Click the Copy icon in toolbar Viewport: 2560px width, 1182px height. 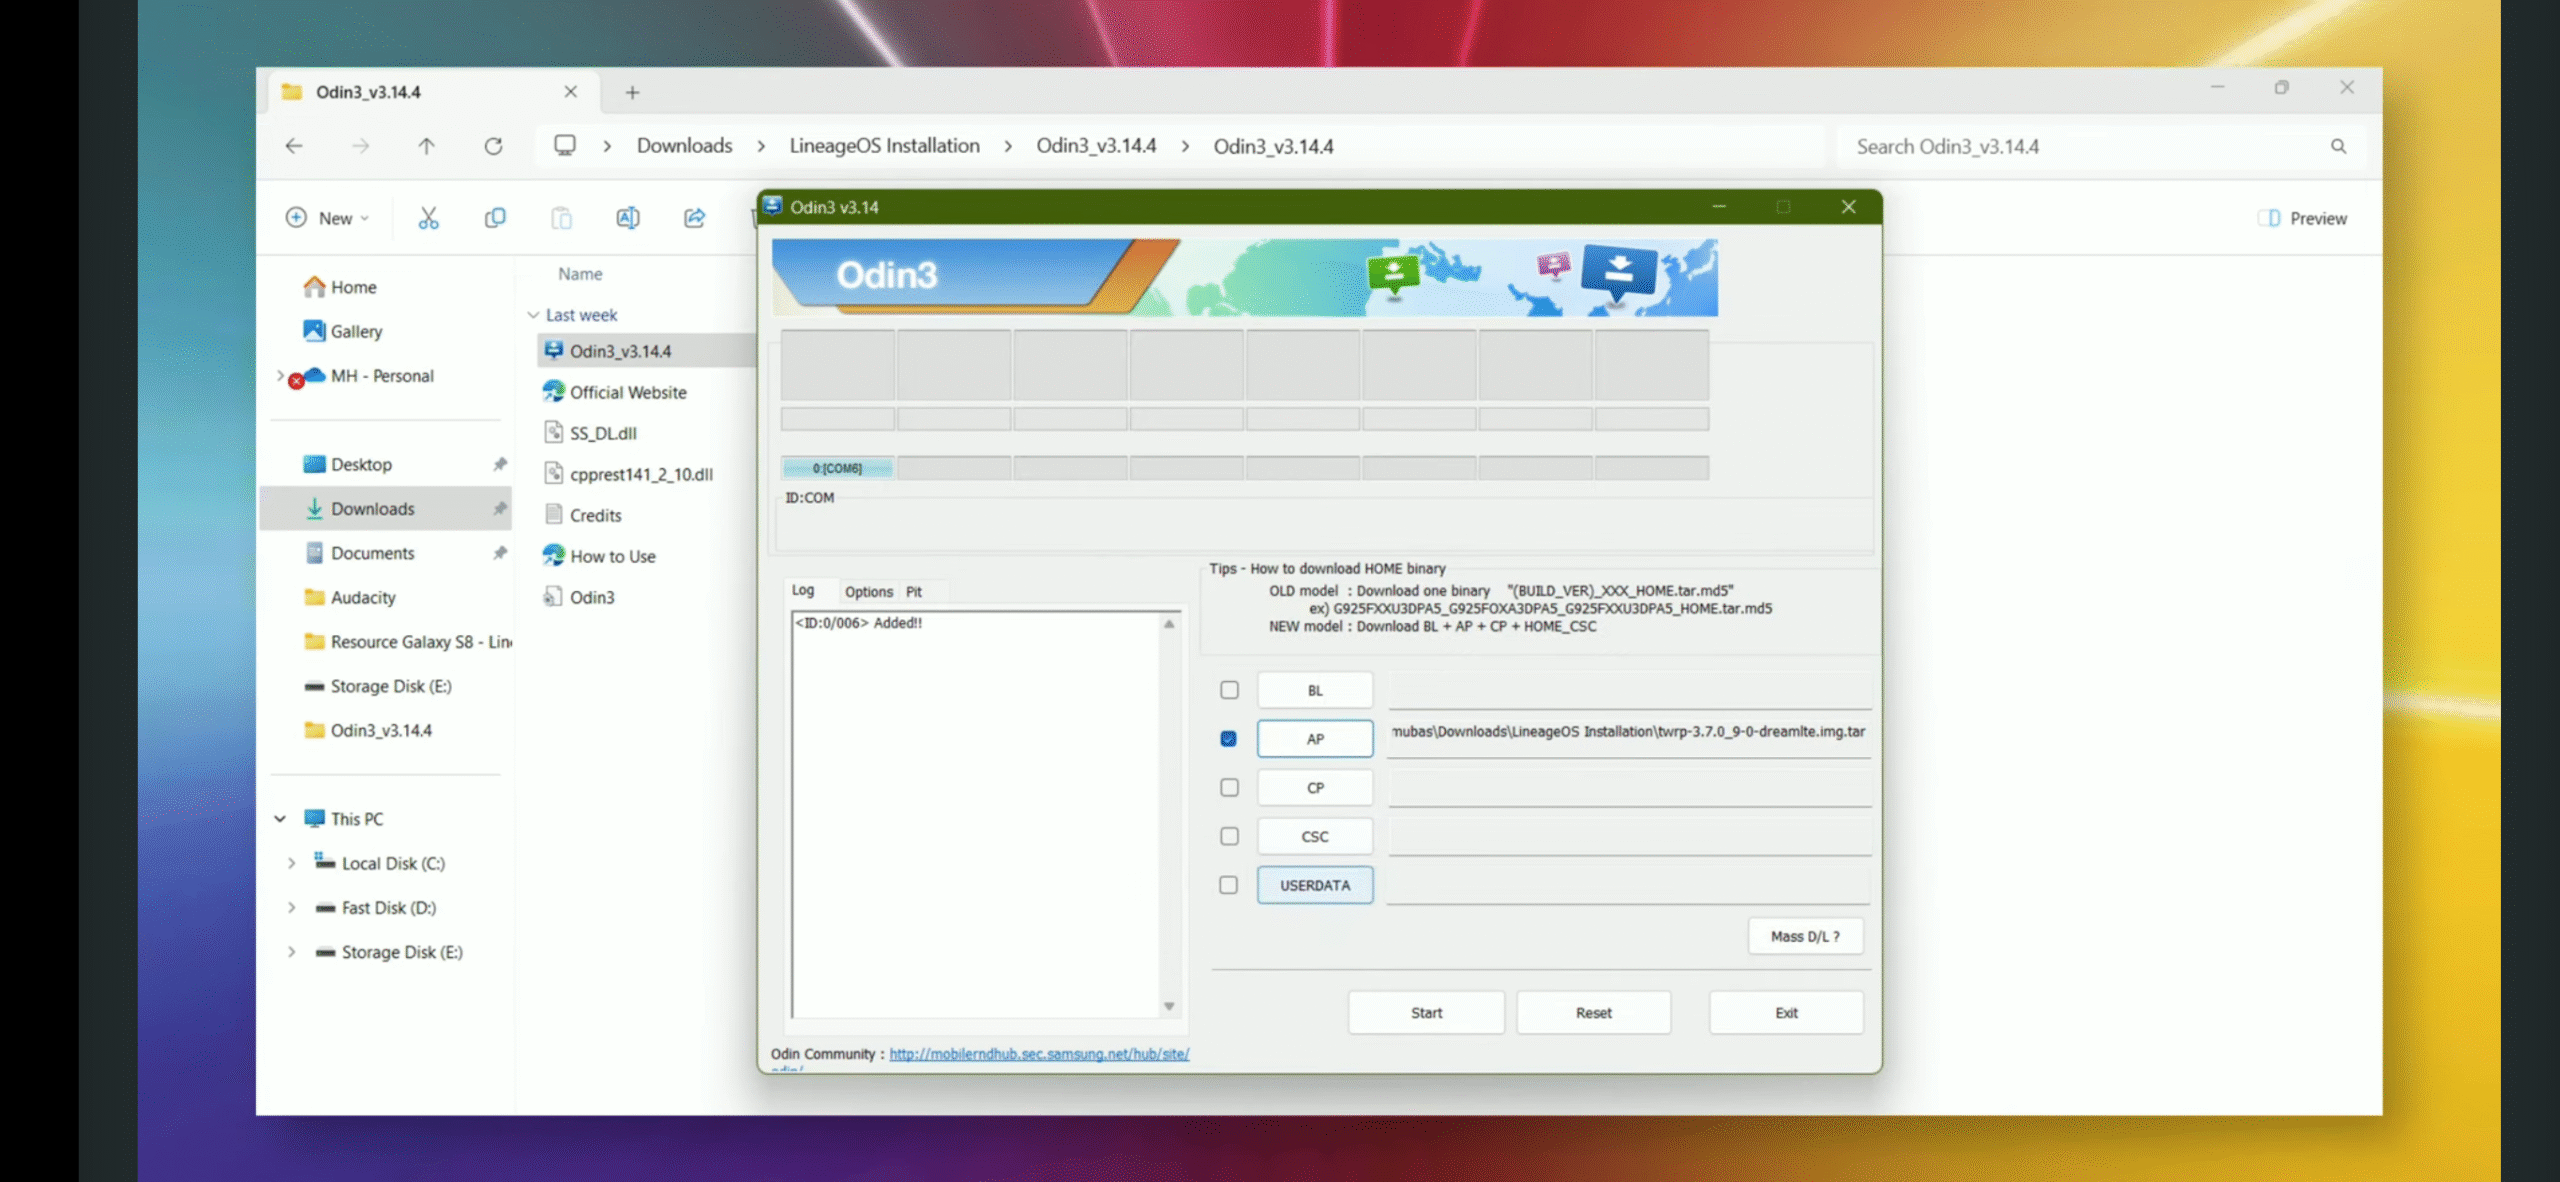tap(494, 218)
